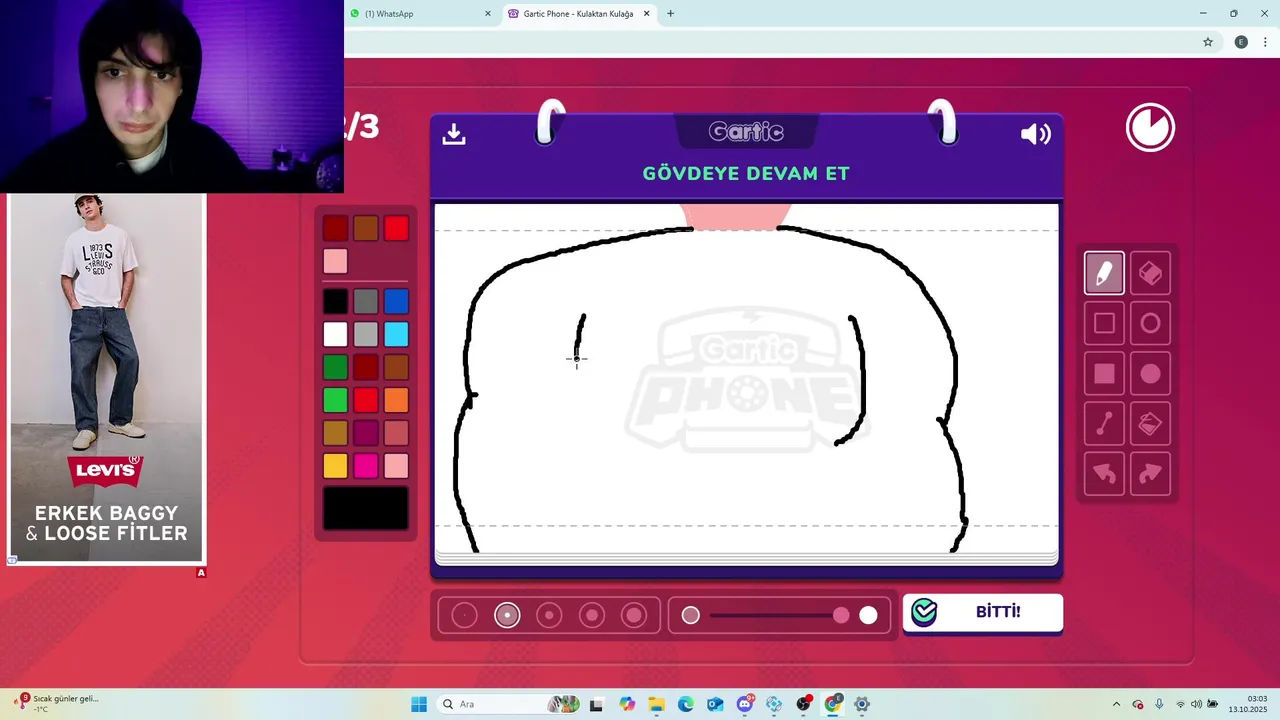1280x720 pixels.
Task: Click the BİTTİ! done button
Action: tap(983, 612)
